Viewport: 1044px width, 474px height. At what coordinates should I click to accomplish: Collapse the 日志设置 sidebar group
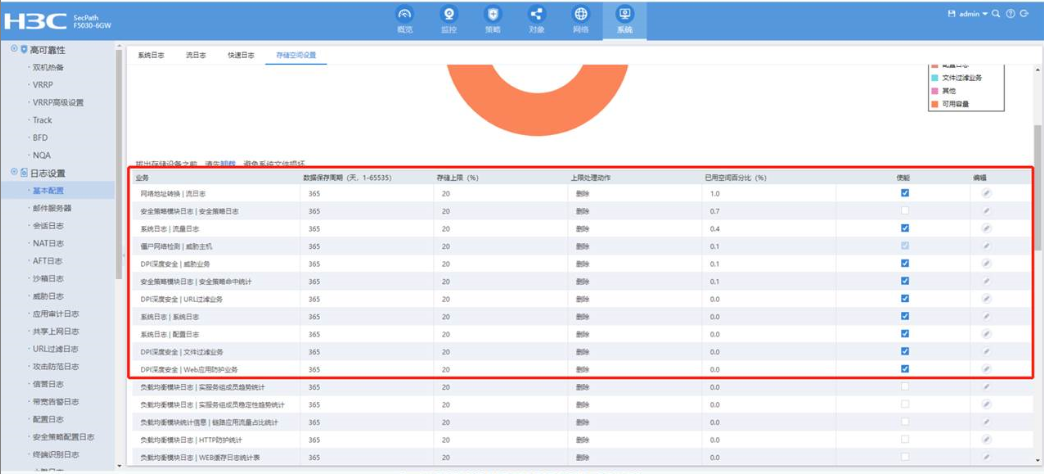coord(15,172)
